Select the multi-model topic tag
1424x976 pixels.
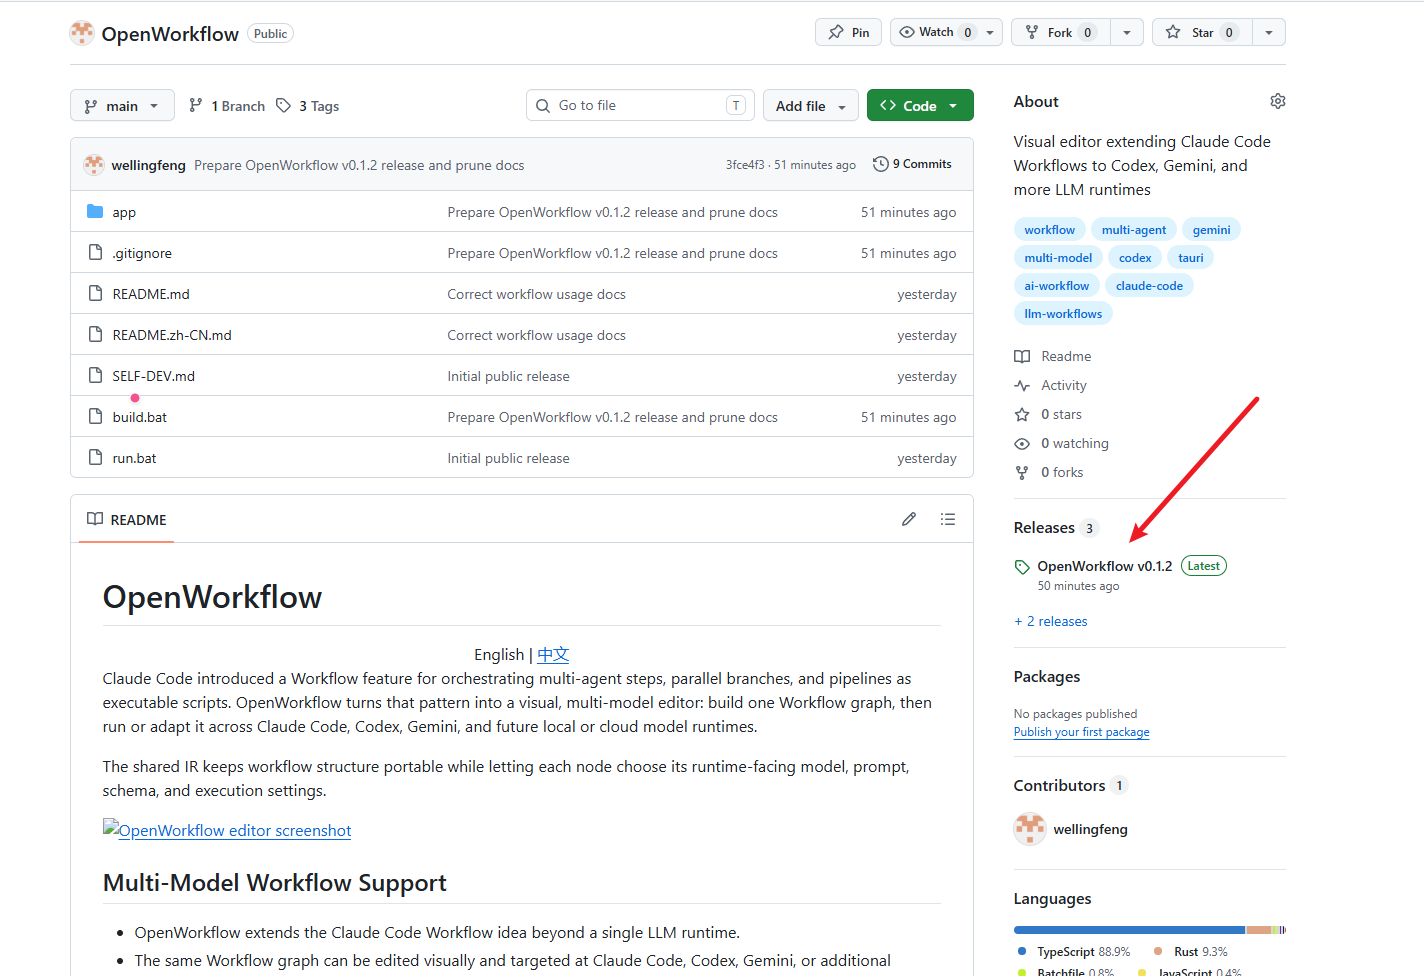point(1058,257)
